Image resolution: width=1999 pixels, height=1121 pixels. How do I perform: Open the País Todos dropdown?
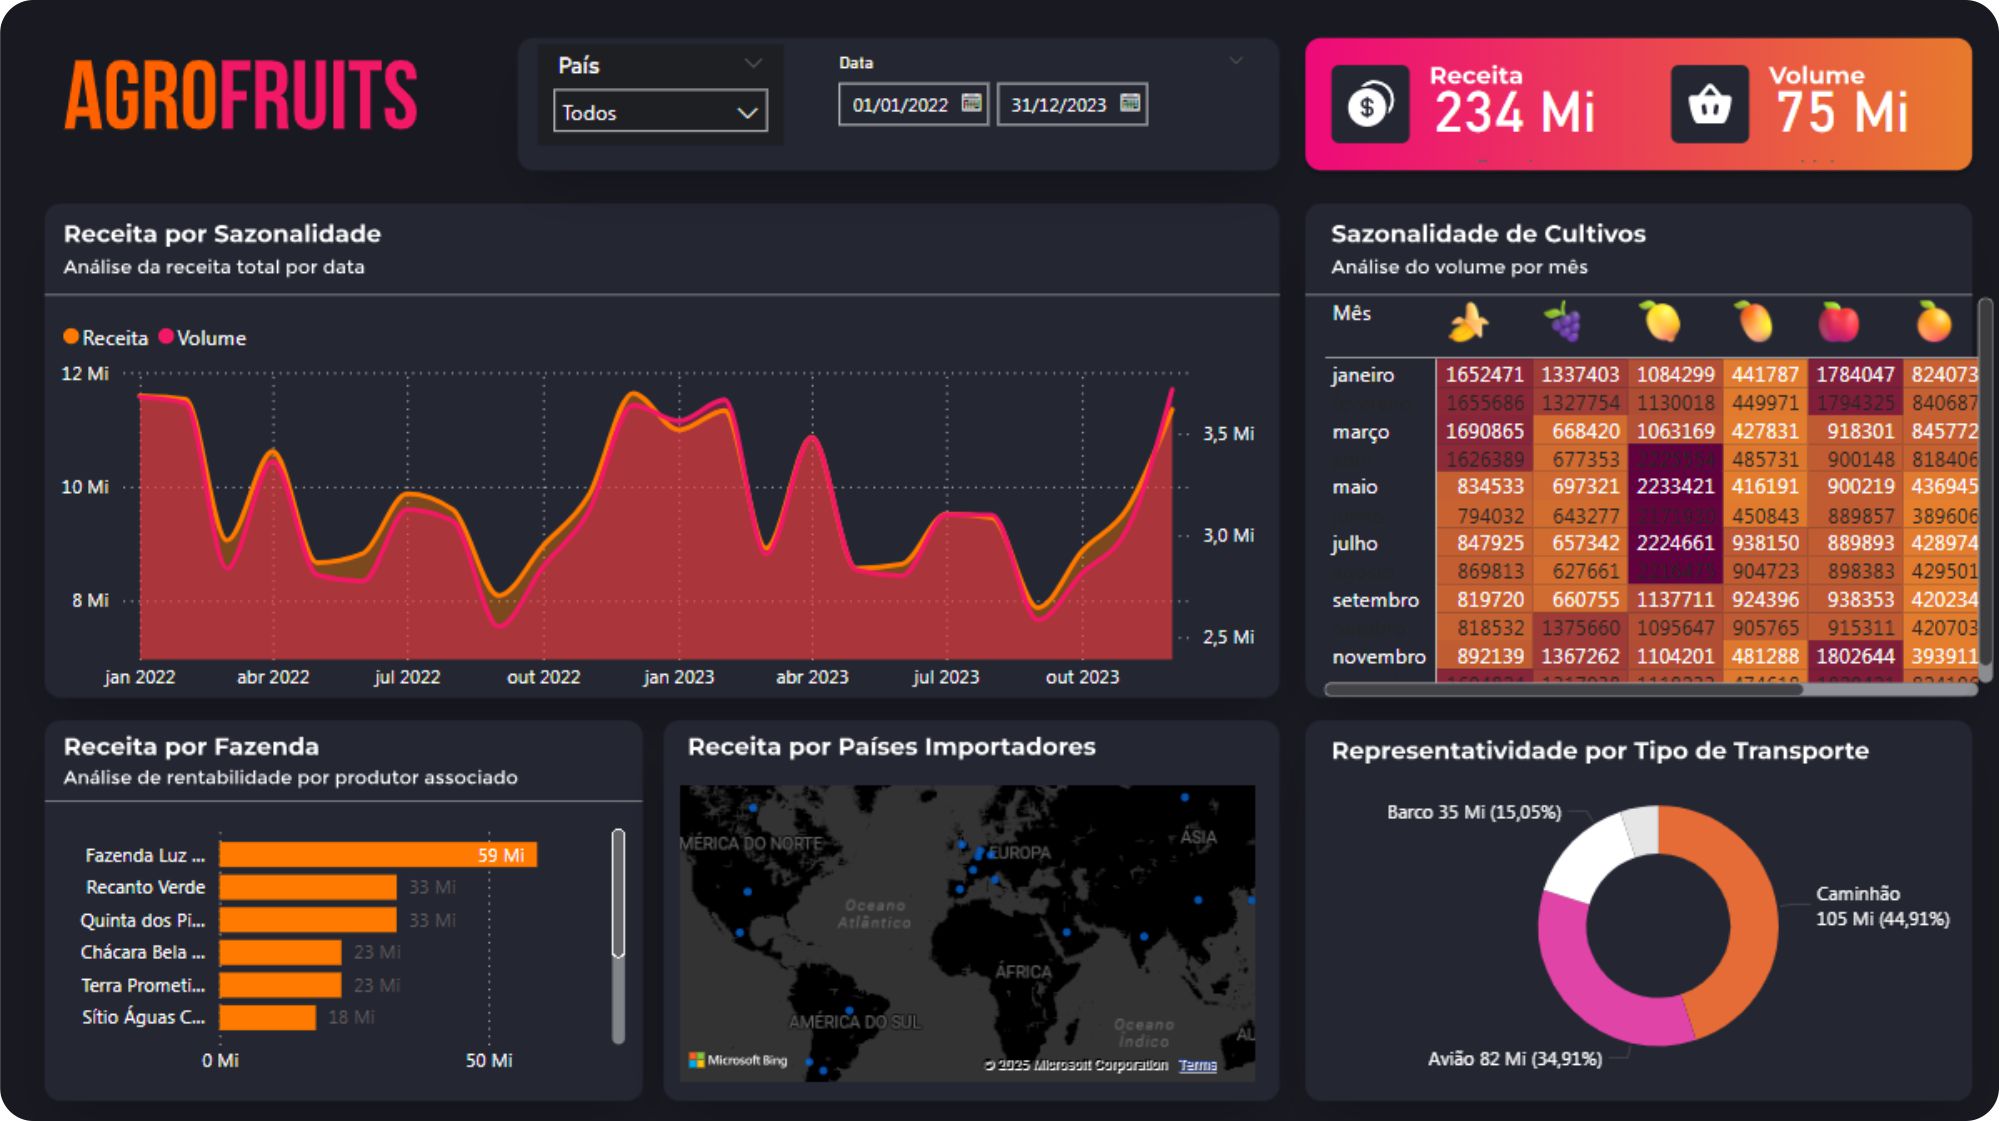point(660,112)
